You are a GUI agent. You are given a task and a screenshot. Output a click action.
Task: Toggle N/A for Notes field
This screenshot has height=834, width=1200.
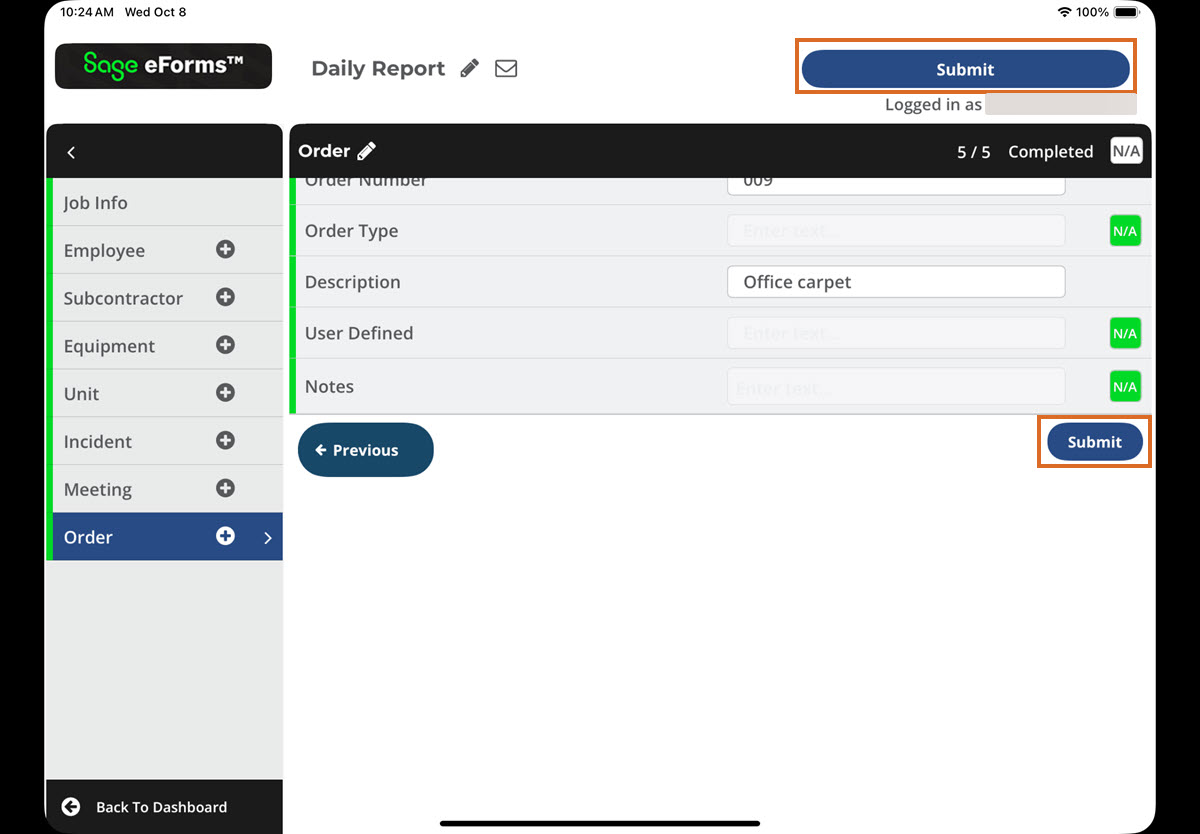coord(1125,386)
